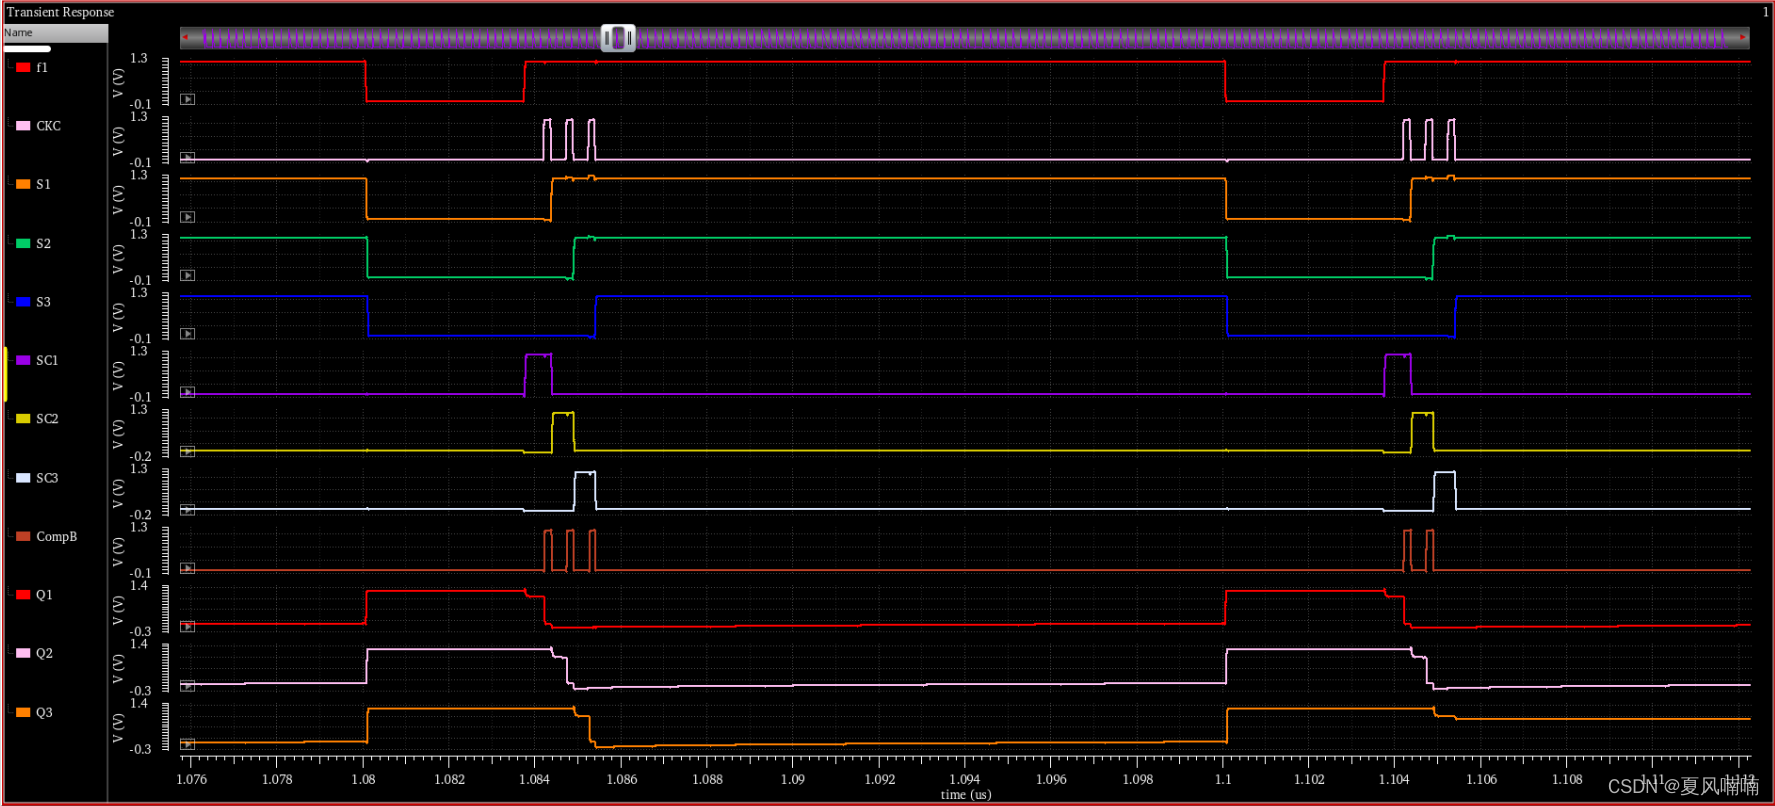This screenshot has width=1775, height=806.
Task: Select signal Q2 in the name list
Action: pos(44,653)
